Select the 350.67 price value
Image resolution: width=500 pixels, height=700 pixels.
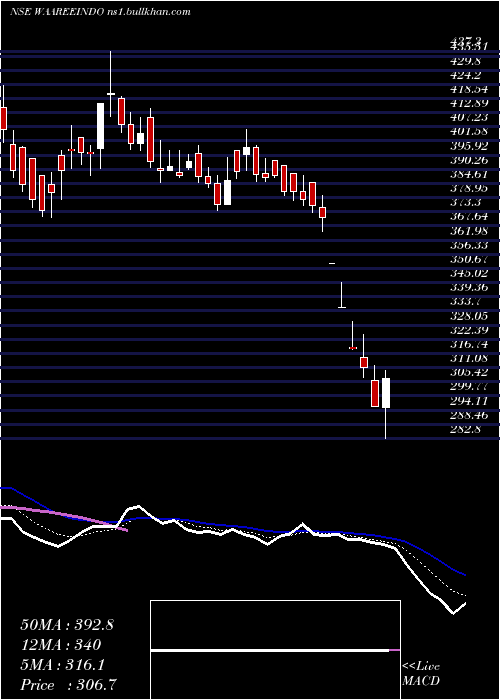point(471,259)
